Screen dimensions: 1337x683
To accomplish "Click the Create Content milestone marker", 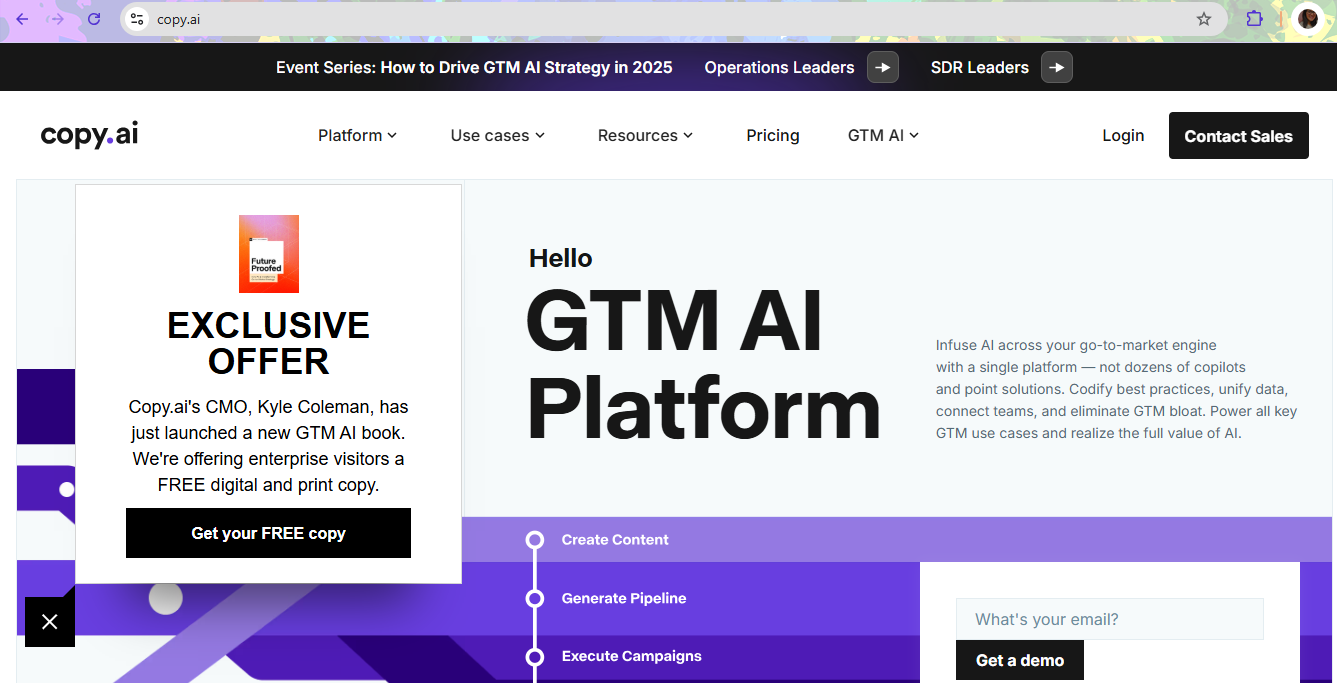I will click(x=535, y=539).
